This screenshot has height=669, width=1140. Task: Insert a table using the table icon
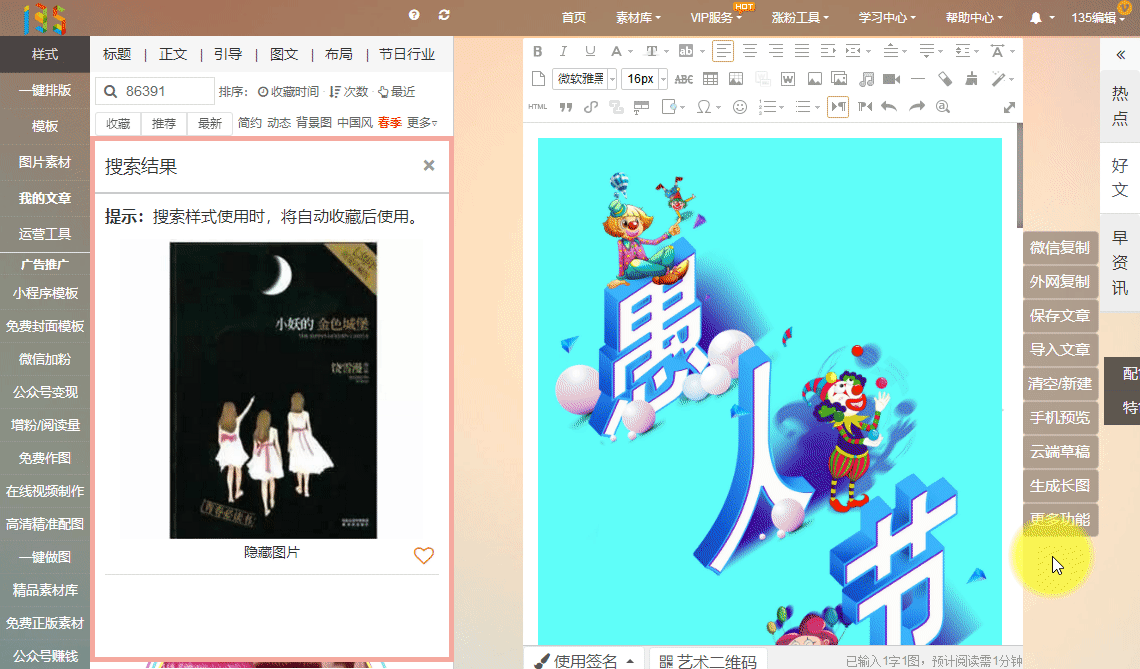pos(710,79)
